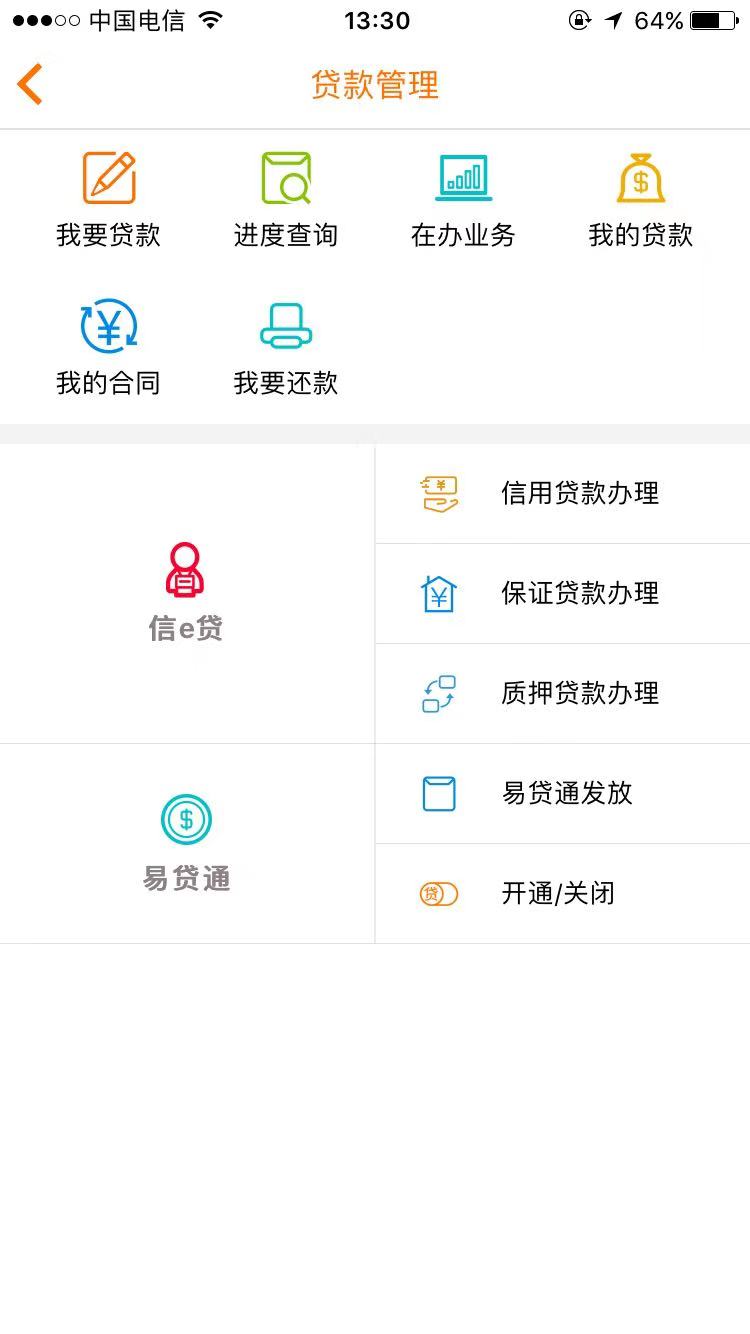Tap the 我要还款 printer icon
Screen dimensions: 750x1334
point(286,327)
